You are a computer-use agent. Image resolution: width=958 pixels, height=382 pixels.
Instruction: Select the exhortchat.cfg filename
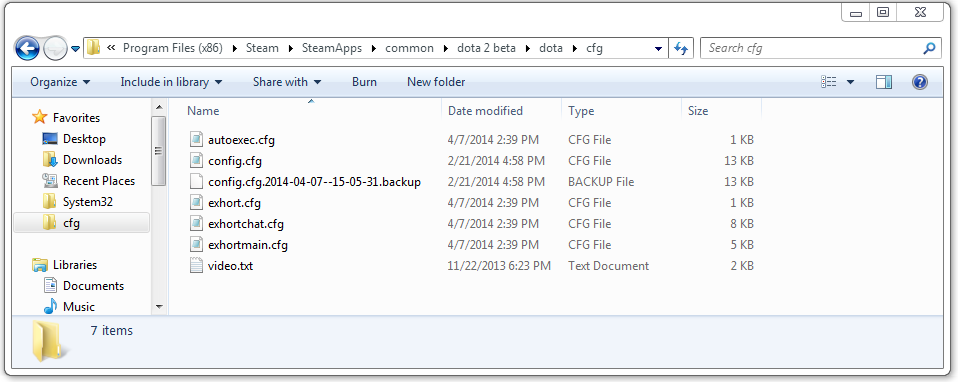[246, 224]
